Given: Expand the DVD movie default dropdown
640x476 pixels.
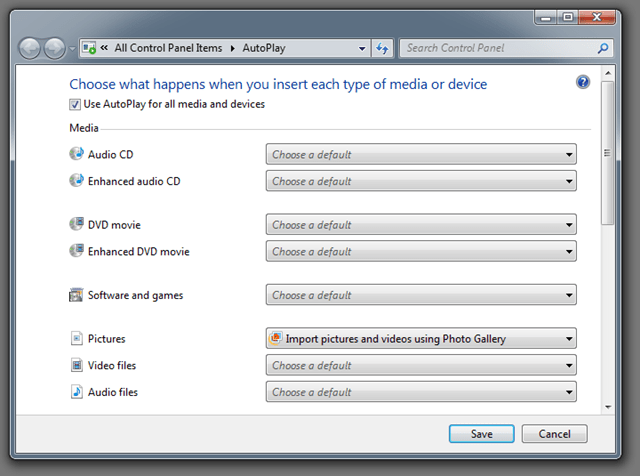Looking at the screenshot, I should (x=421, y=225).
